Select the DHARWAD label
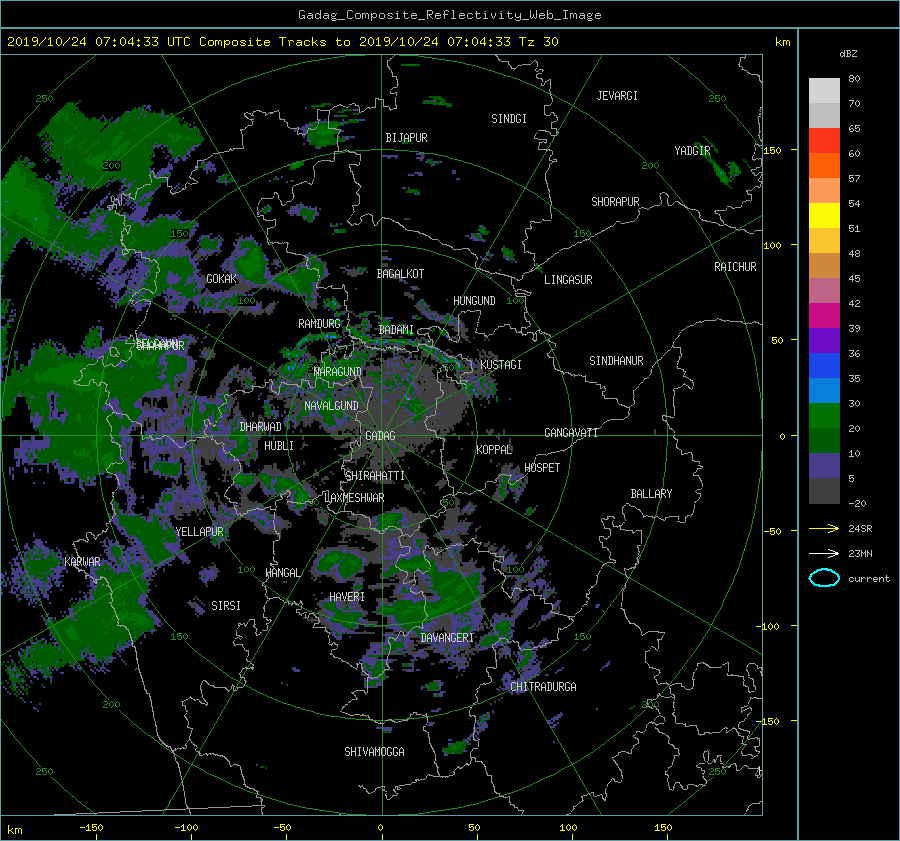The height and width of the screenshot is (841, 900). click(x=261, y=427)
